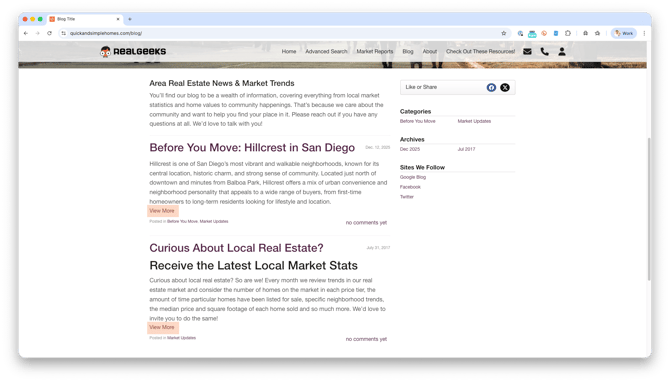670x382 pixels.
Task: Open a new tab with plus button
Action: [x=130, y=19]
